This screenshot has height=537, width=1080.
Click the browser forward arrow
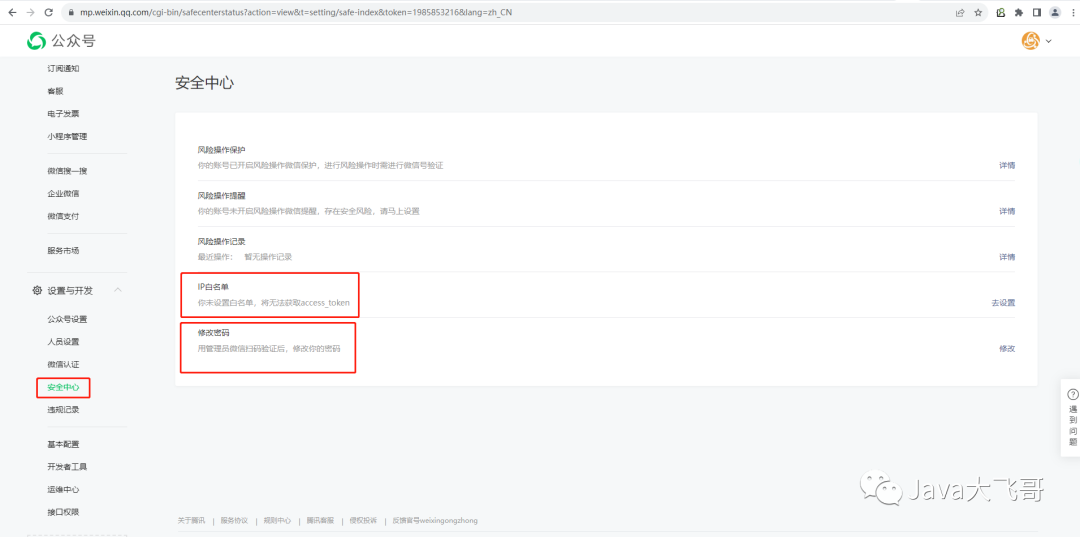click(x=30, y=12)
